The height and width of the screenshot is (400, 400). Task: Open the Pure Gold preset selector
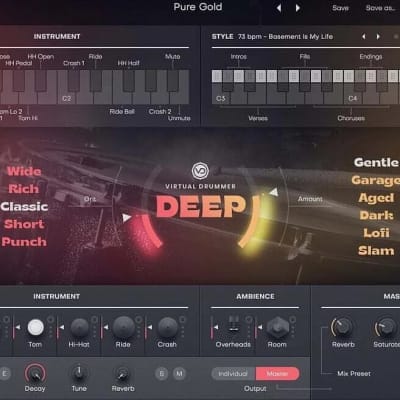[x=198, y=7]
